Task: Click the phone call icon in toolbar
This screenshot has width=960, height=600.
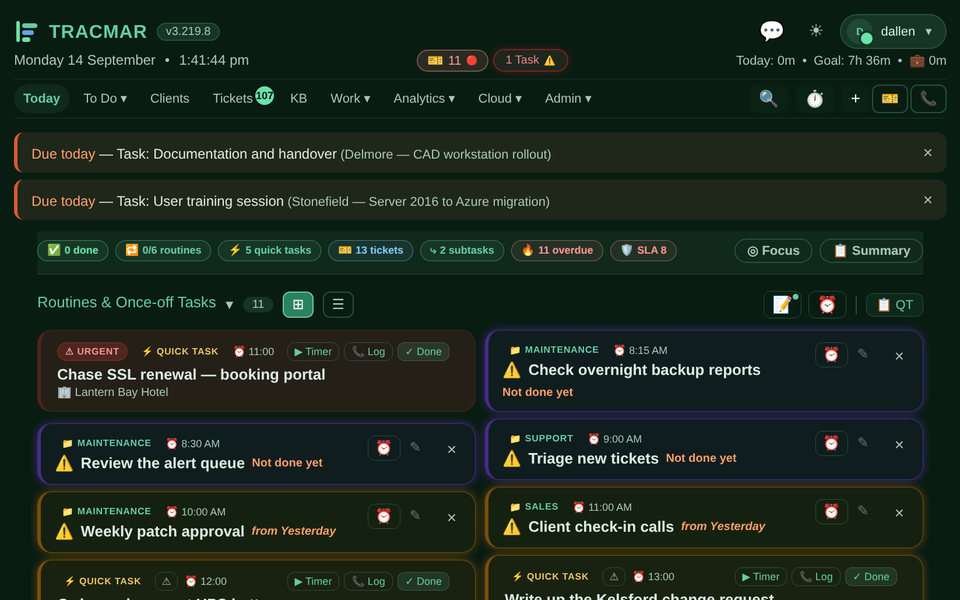Action: [928, 99]
